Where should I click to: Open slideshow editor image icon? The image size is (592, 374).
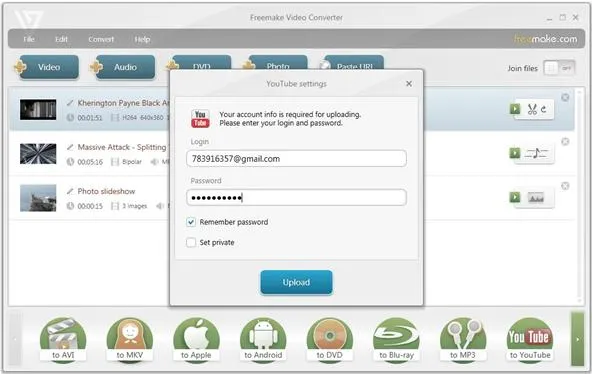pyautogui.click(x=536, y=197)
